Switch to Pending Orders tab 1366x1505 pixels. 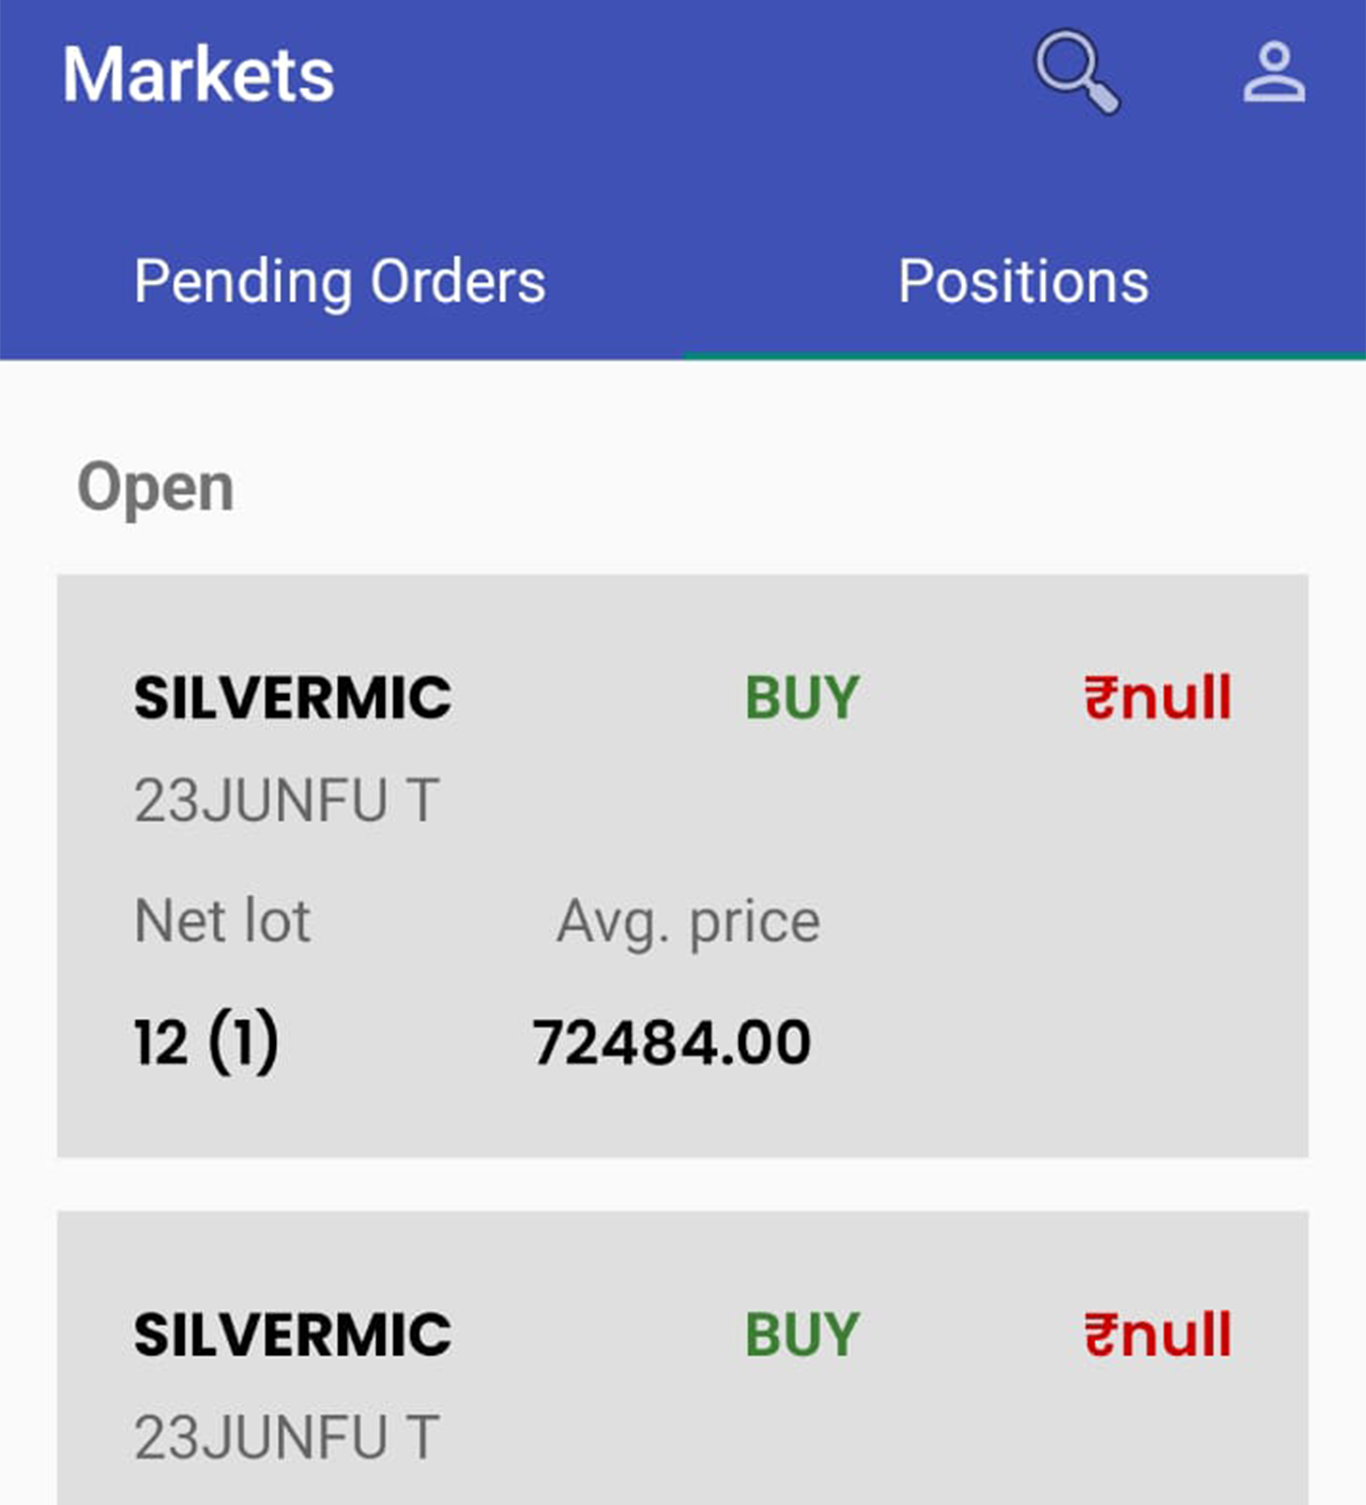(340, 281)
